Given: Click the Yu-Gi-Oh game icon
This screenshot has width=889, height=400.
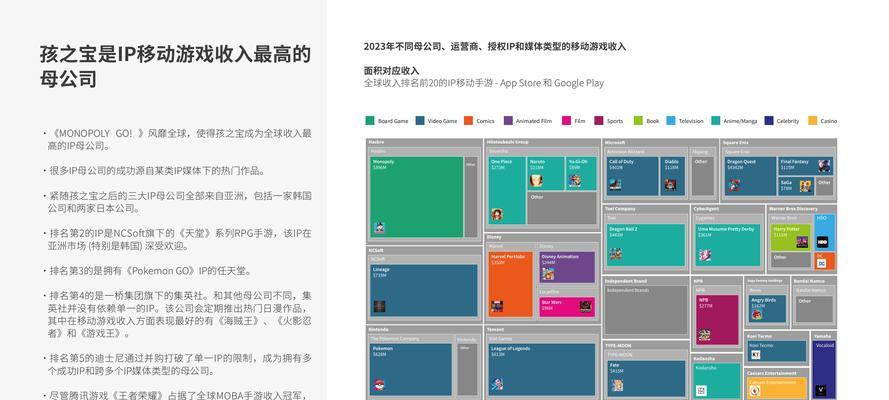Looking at the screenshot, I should [575, 181].
